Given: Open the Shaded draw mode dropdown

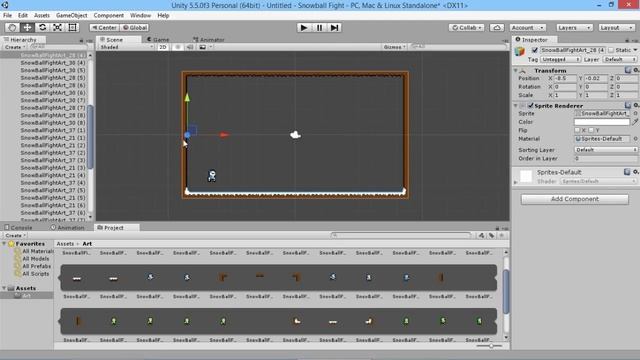Looking at the screenshot, I should click(x=127, y=47).
